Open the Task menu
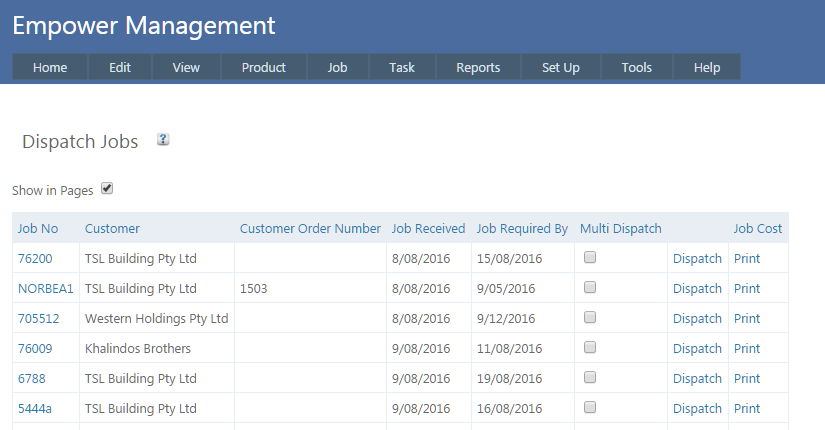The height and width of the screenshot is (430, 825). pyautogui.click(x=402, y=67)
